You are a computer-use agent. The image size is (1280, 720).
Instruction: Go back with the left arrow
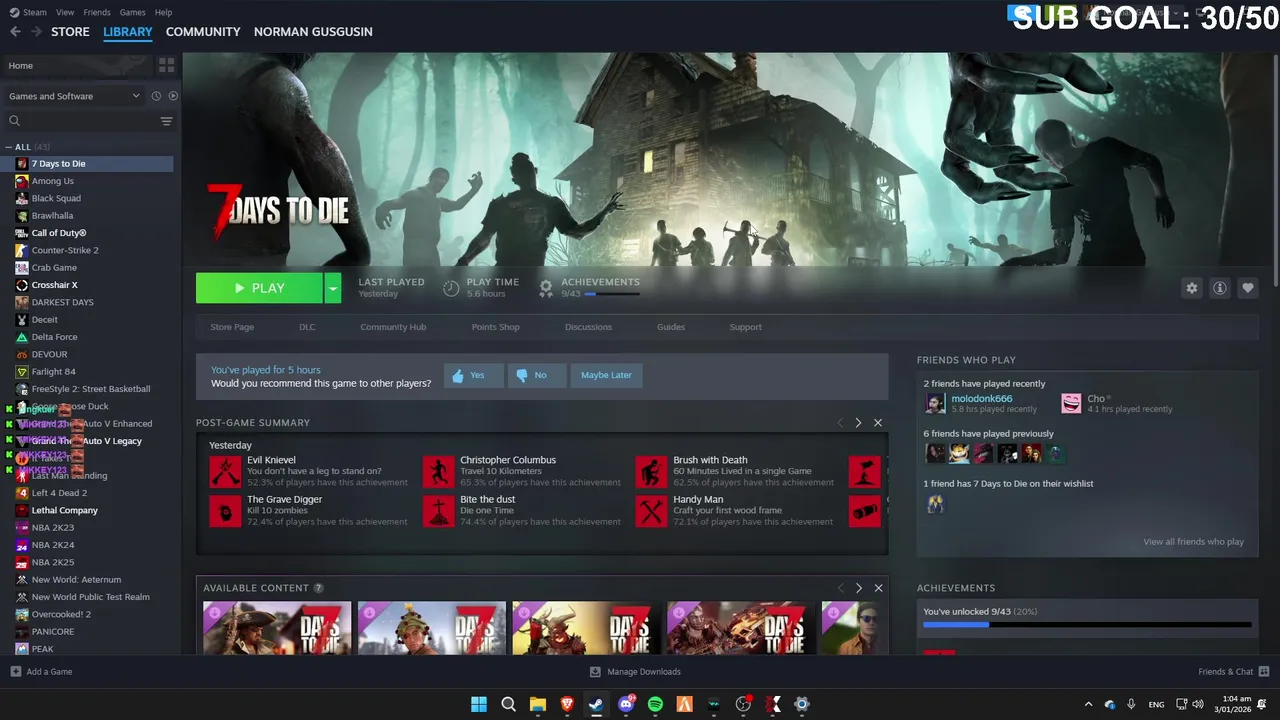pyautogui.click(x=15, y=32)
